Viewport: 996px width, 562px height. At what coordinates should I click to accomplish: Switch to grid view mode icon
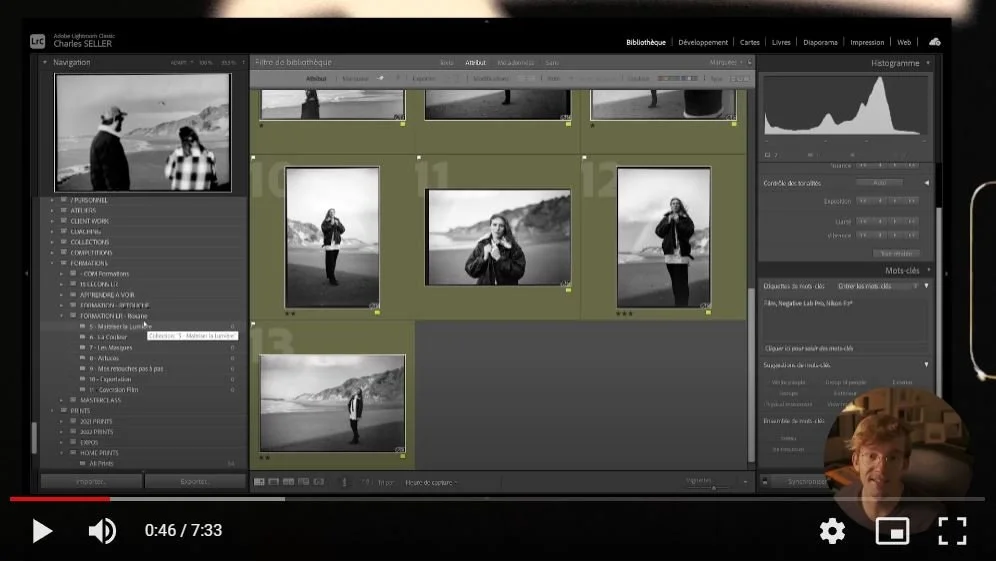[x=260, y=482]
